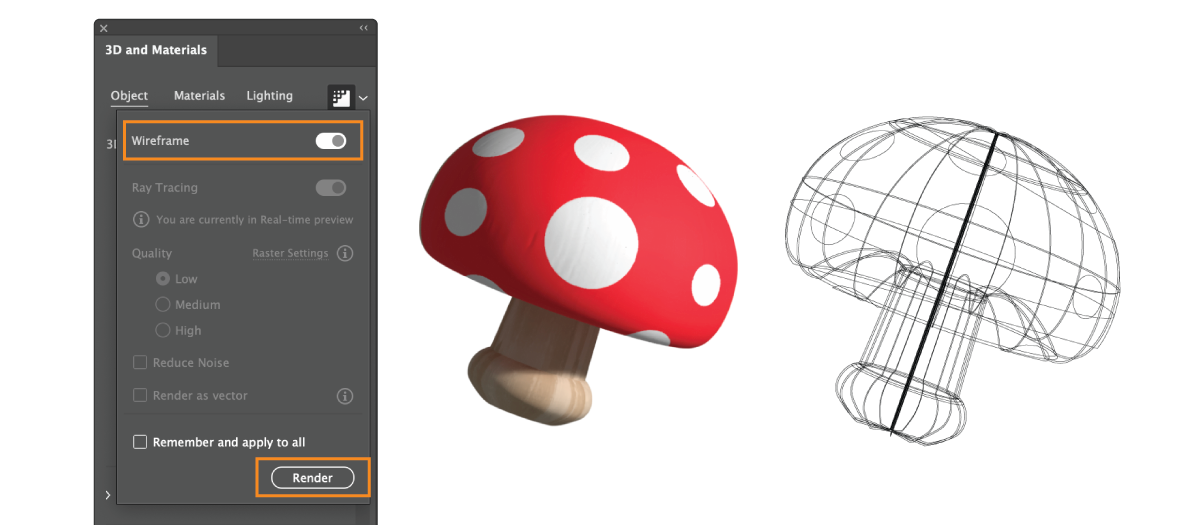
Task: Click the render settings icon
Action: (340, 97)
